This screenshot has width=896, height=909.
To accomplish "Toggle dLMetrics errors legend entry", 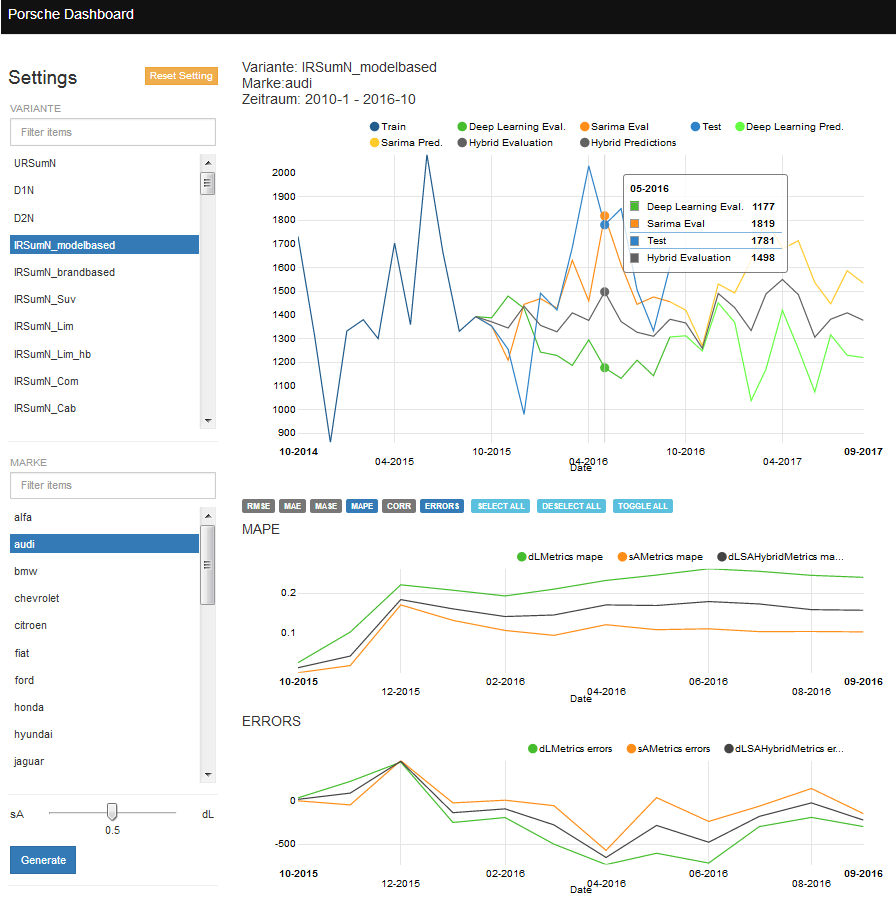I will [570, 748].
